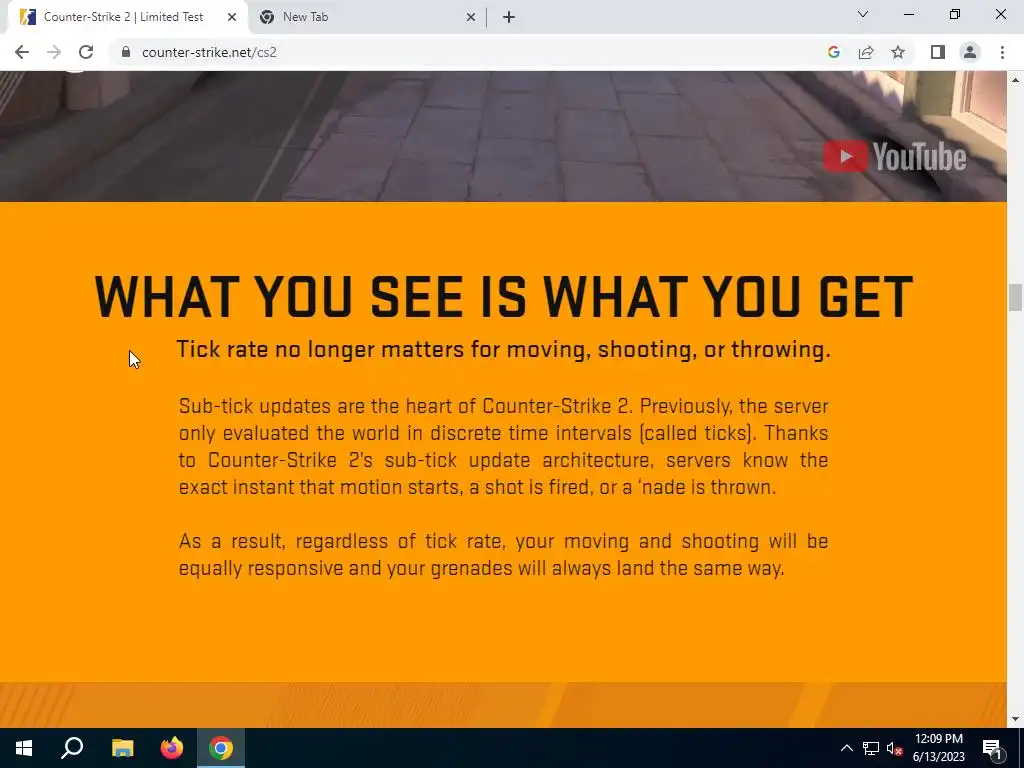The image size is (1024, 768).
Task: Click the scroll-down arrow of the page scrollbar
Action: coord(1015,720)
